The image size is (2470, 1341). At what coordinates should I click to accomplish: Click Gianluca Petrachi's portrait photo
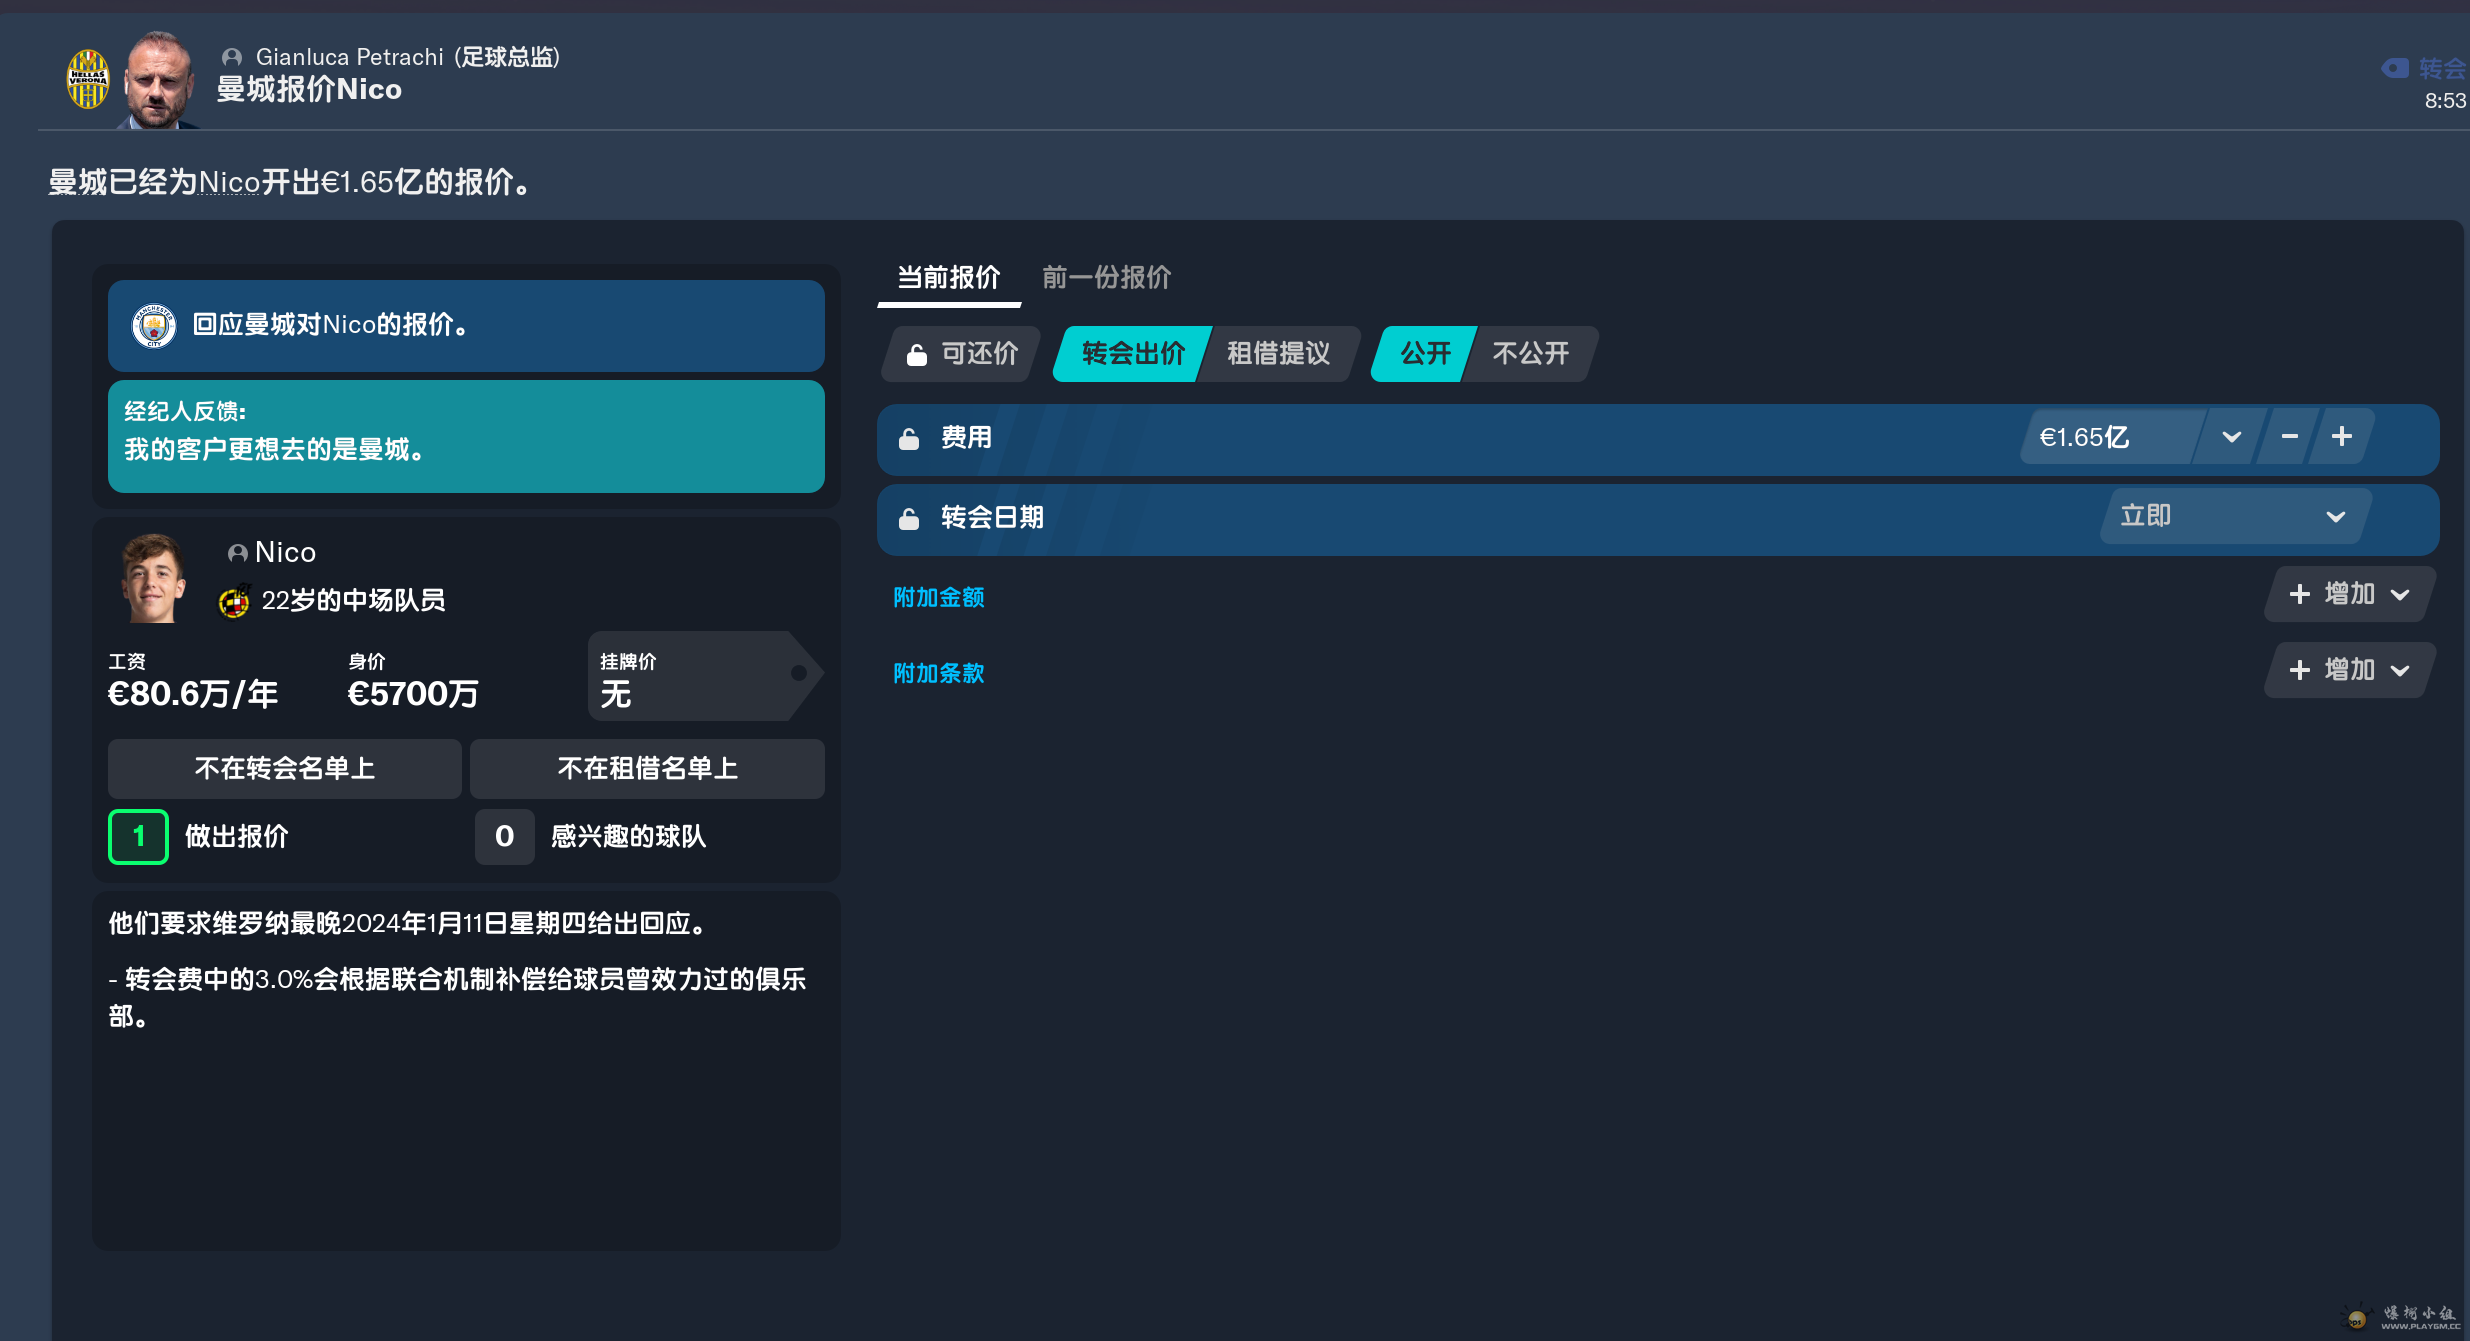[x=158, y=80]
